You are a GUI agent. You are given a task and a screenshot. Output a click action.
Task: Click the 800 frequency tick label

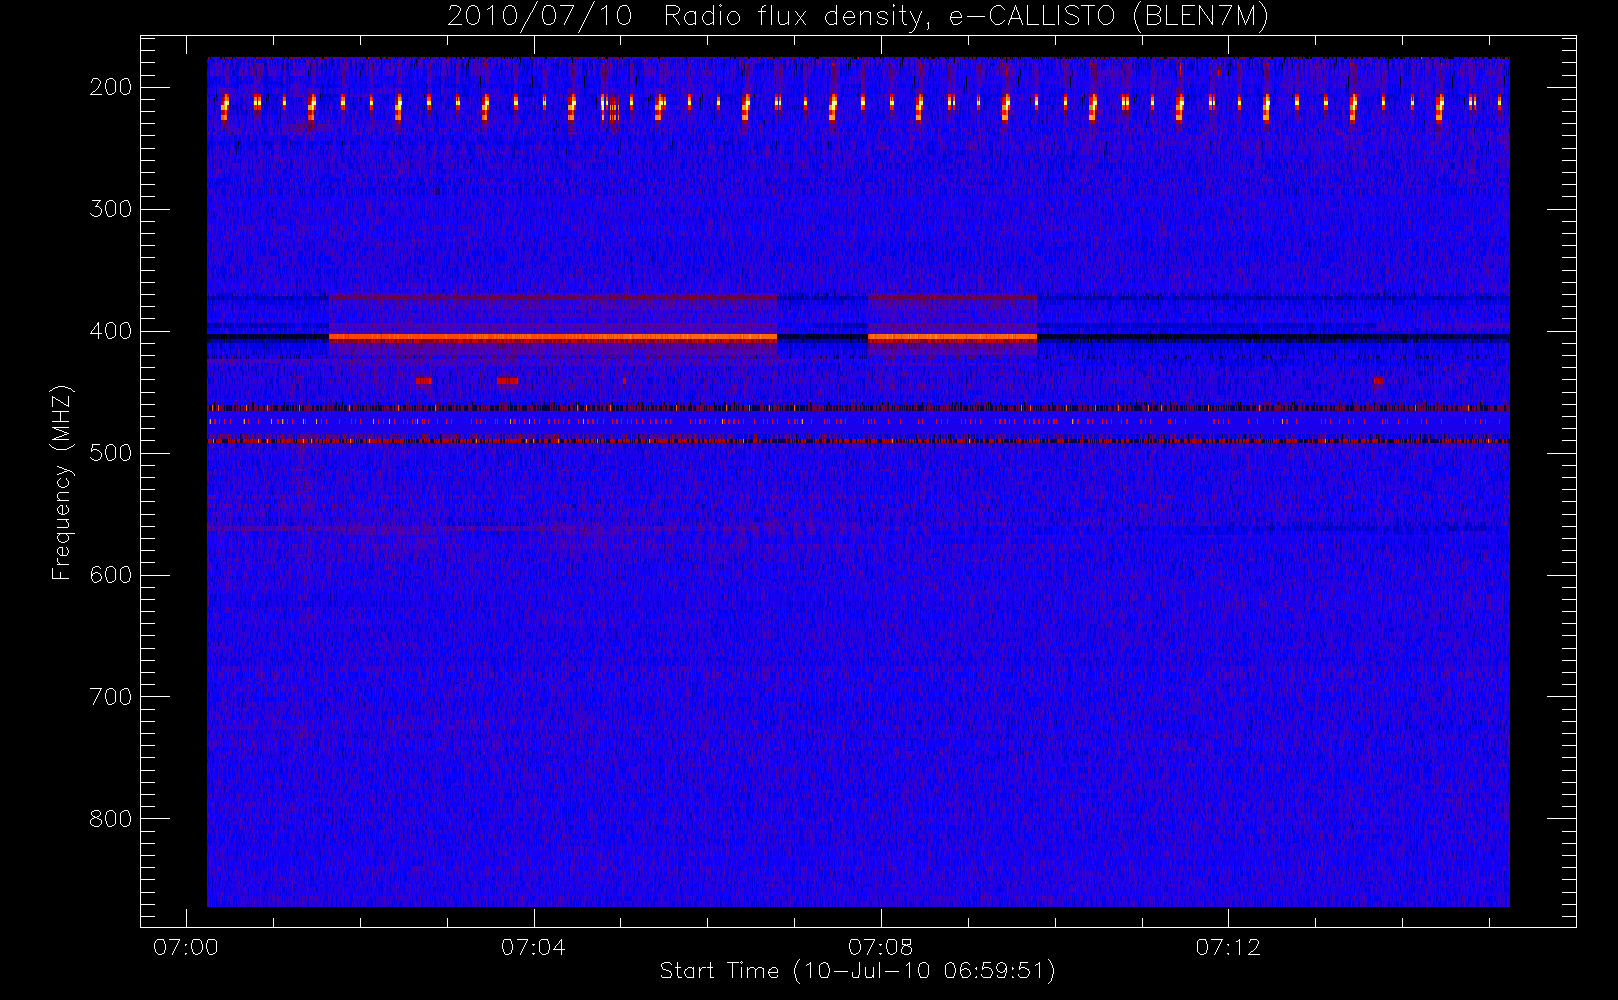111,819
